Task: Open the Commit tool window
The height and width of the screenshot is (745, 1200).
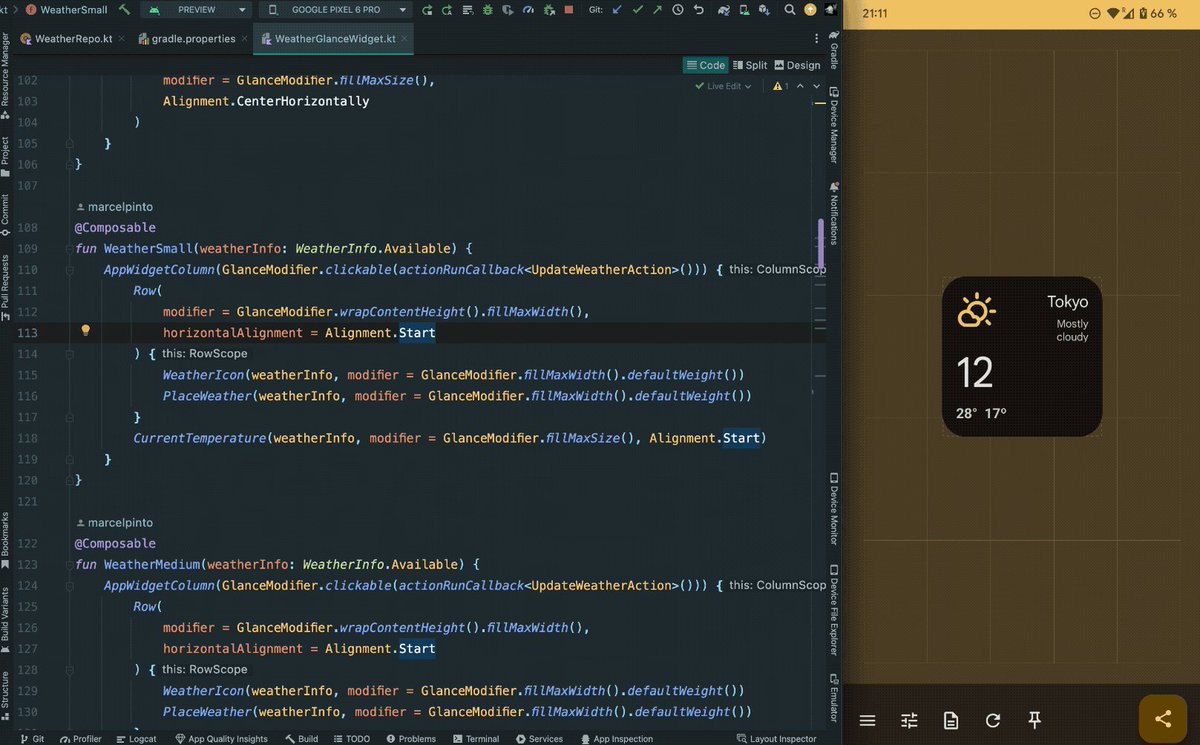Action: [x=6, y=215]
